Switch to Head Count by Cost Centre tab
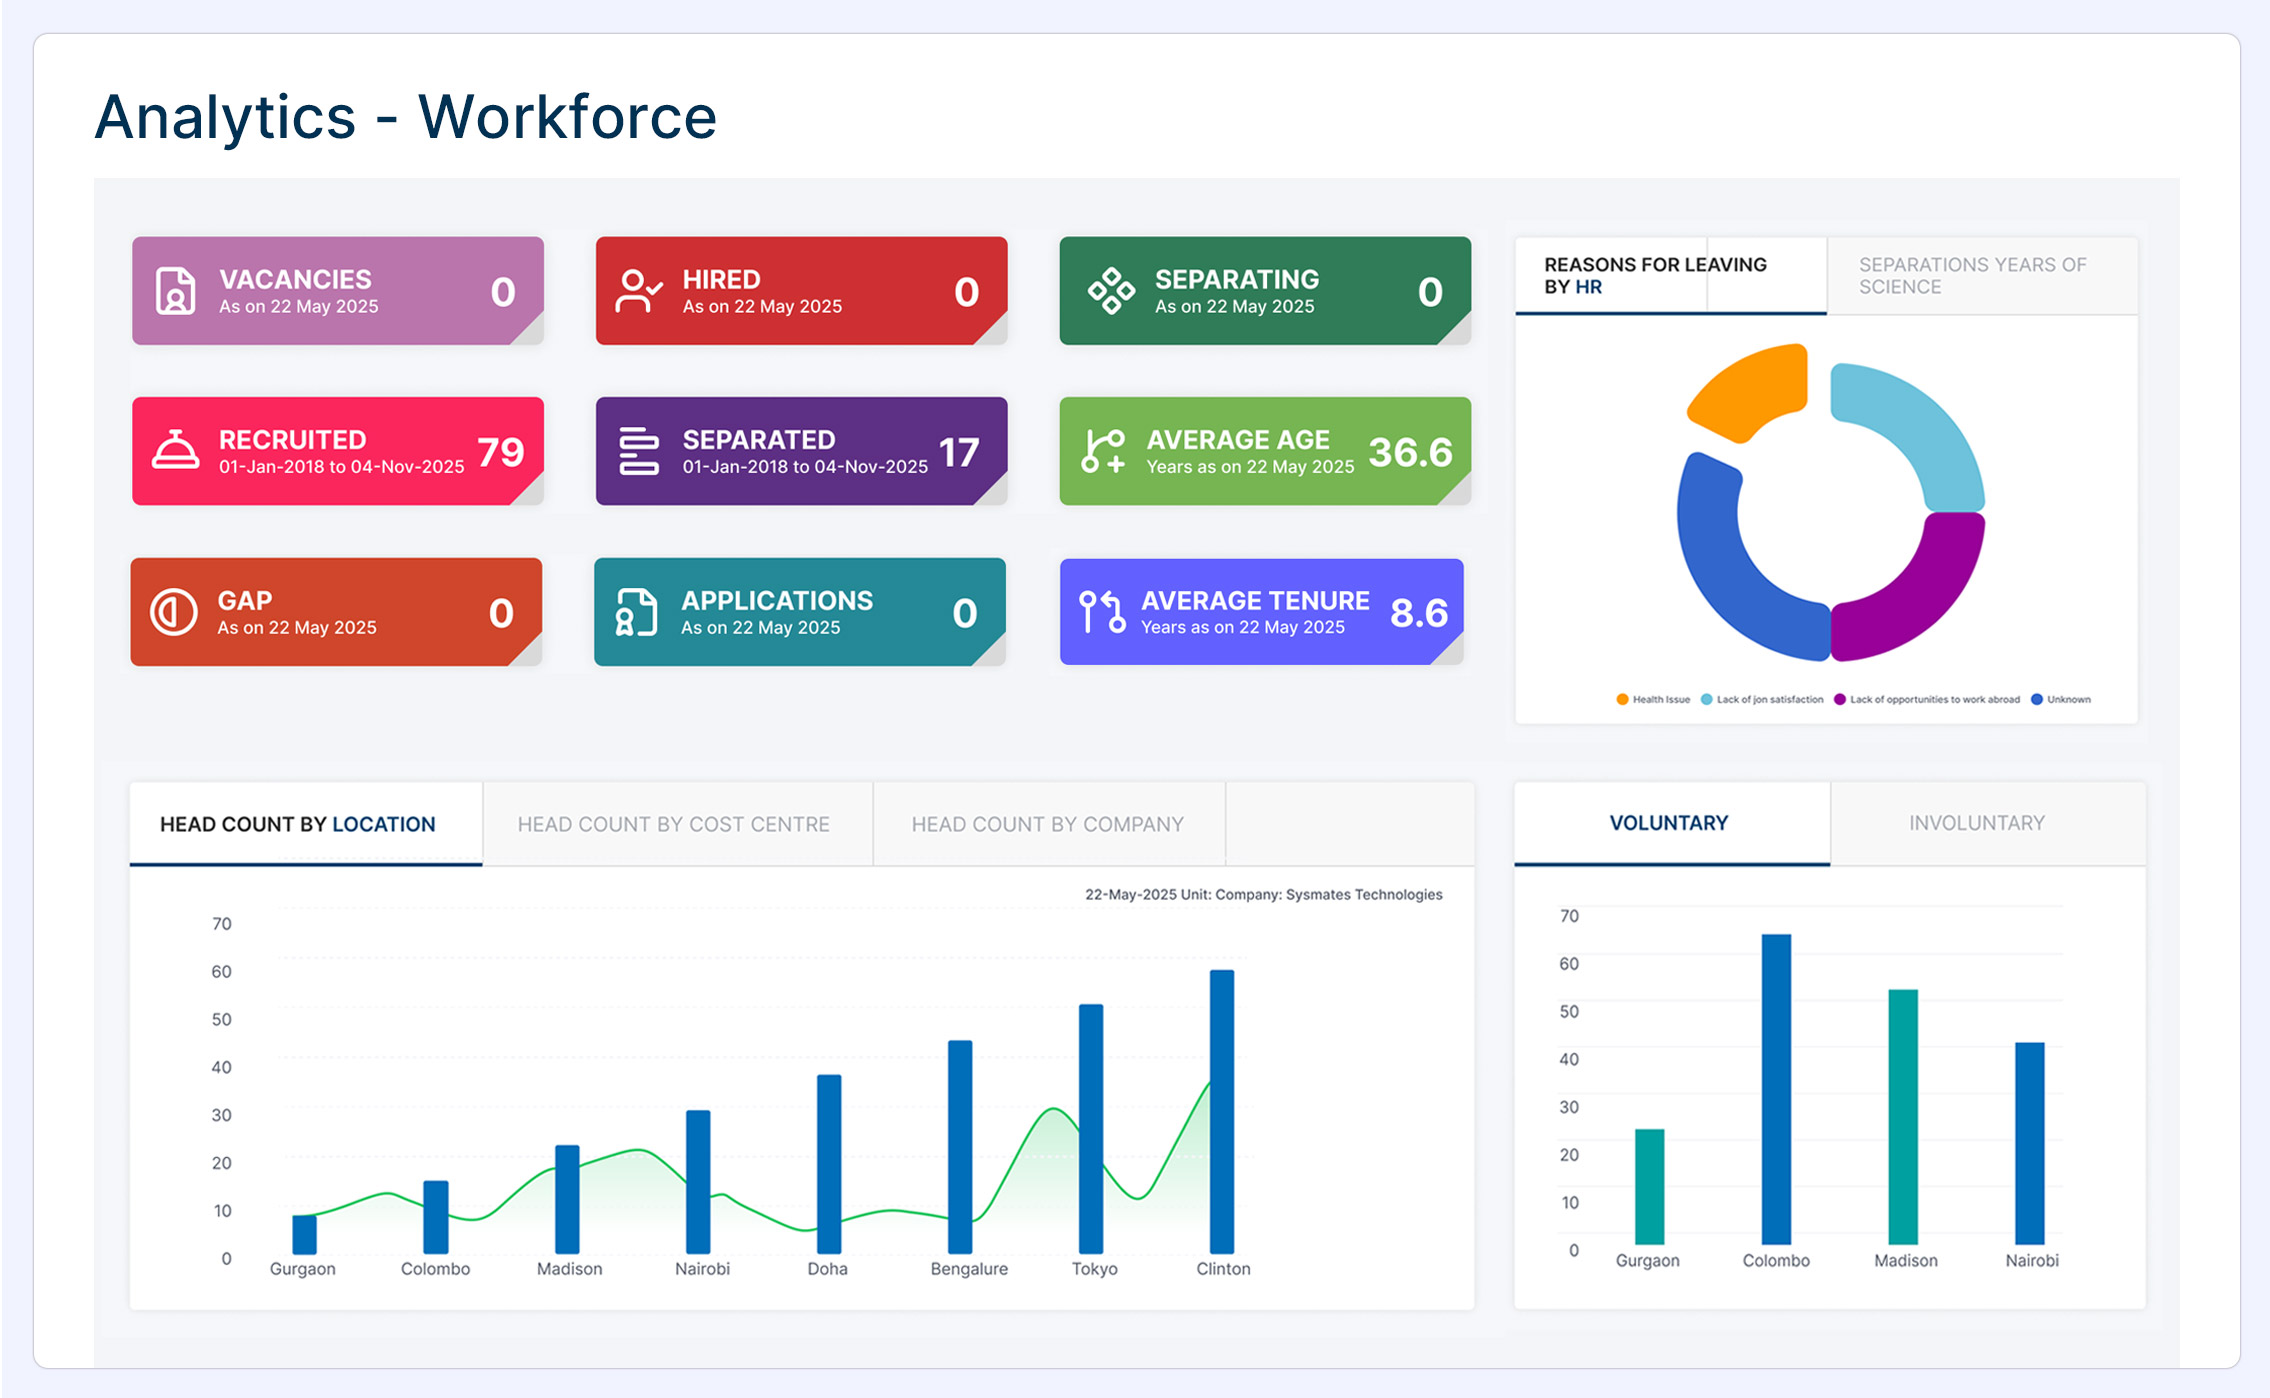The width and height of the screenshot is (2270, 1398). coord(674,824)
